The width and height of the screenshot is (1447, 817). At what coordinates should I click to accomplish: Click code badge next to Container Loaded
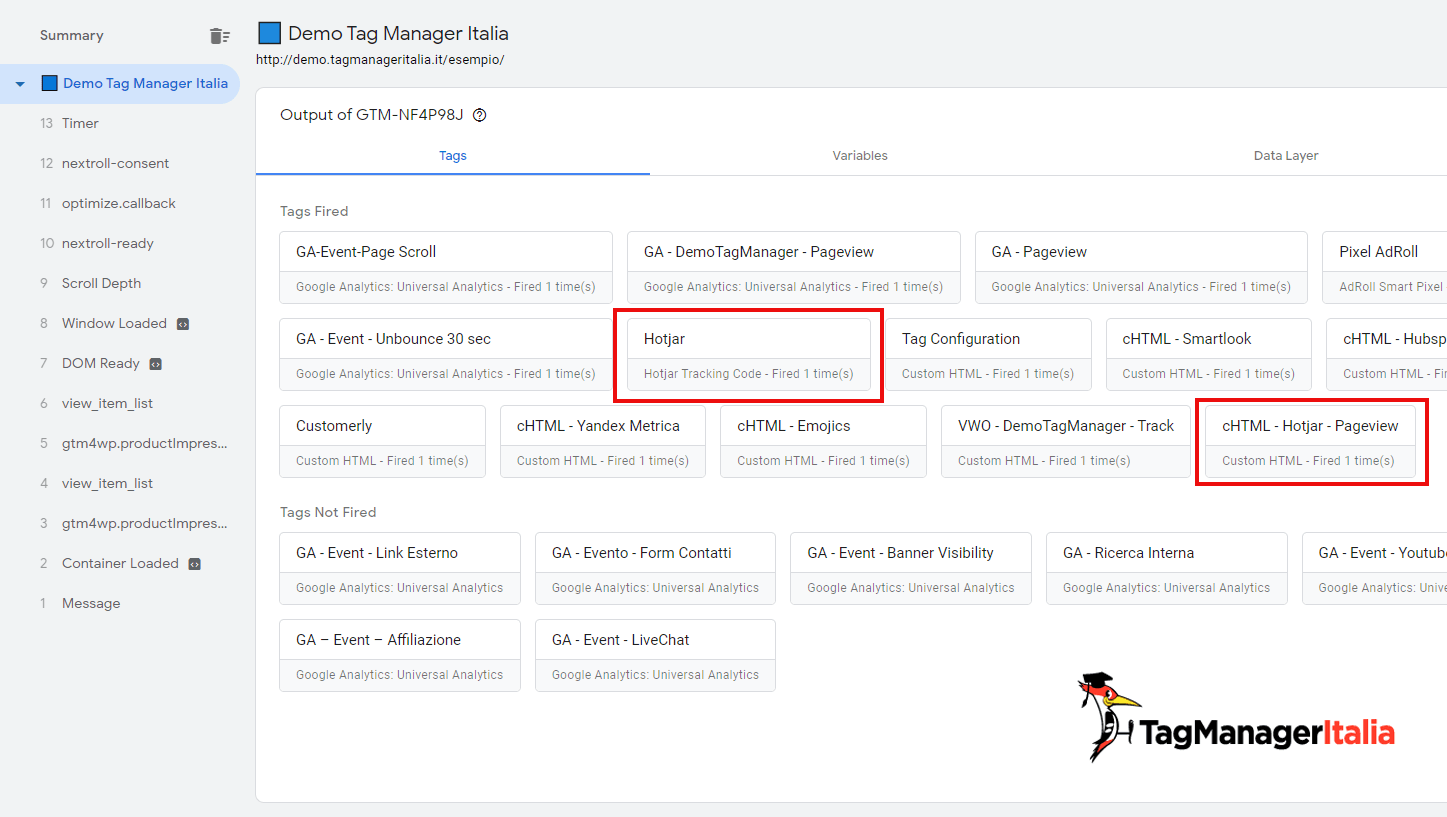coord(195,564)
